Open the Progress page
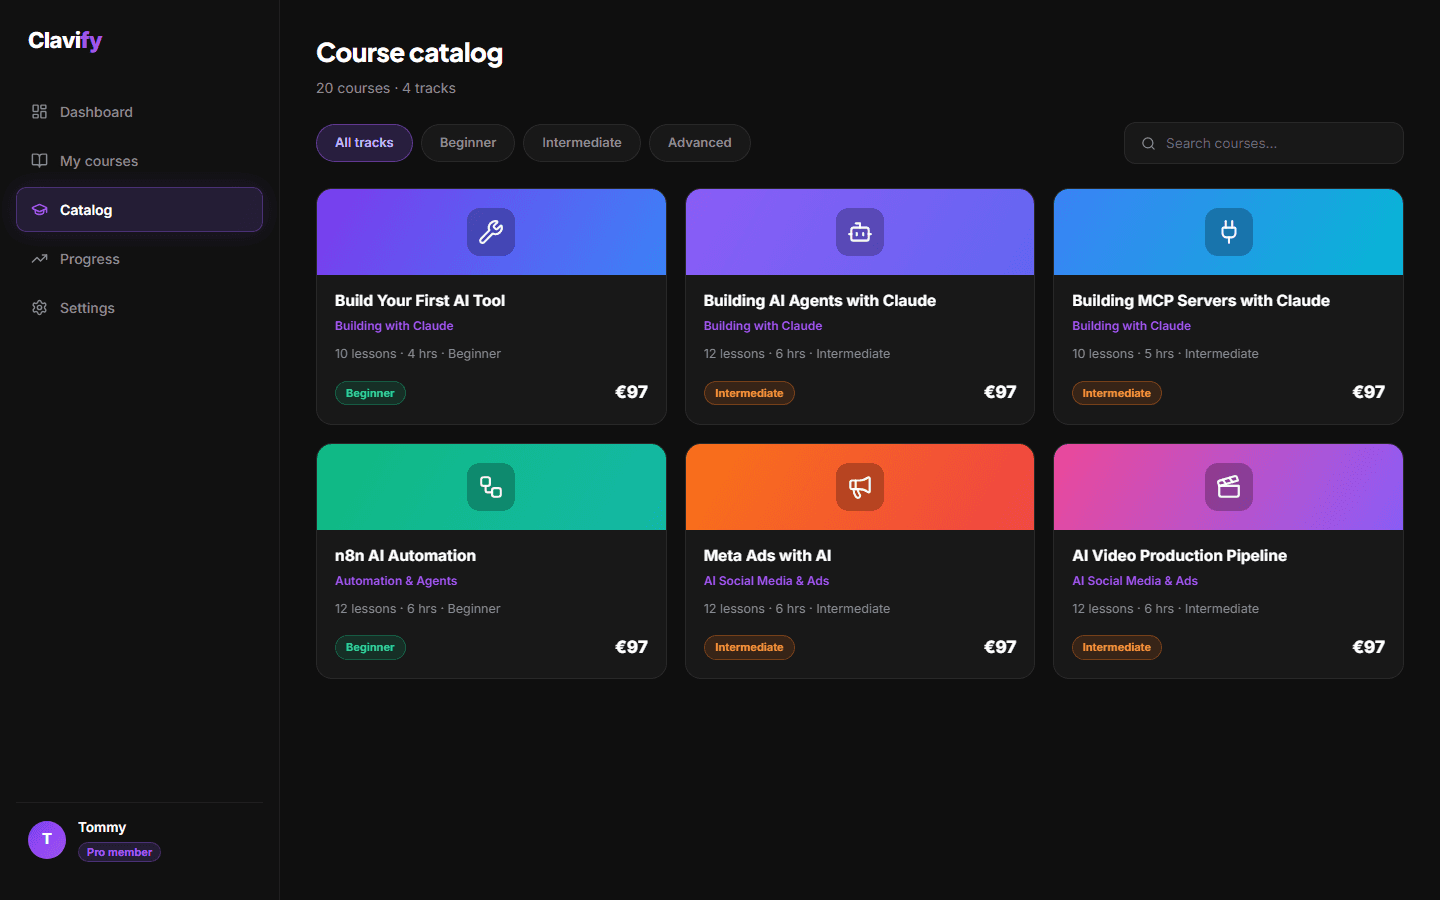 click(x=139, y=259)
